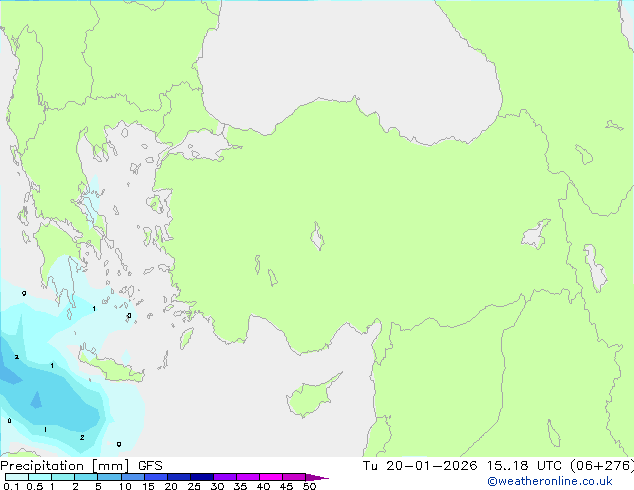Click the 'Precipitation [mm]' title text
The image size is (634, 490).
click(65, 466)
